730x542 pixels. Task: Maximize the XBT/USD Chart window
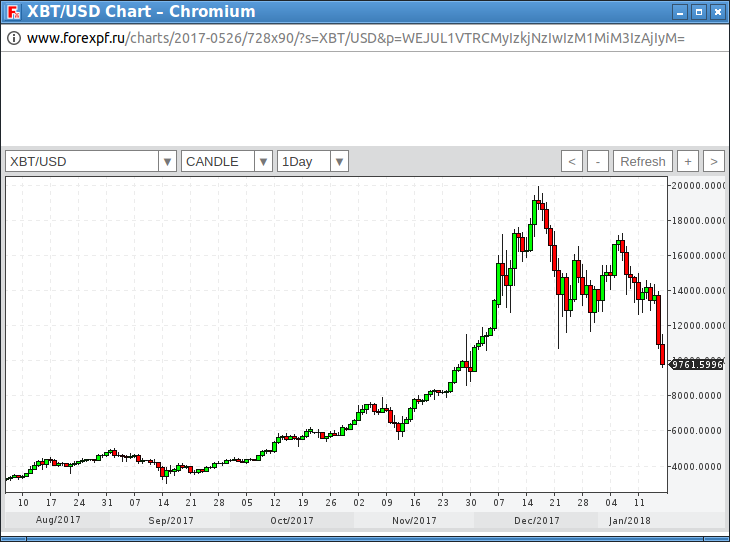click(x=699, y=12)
